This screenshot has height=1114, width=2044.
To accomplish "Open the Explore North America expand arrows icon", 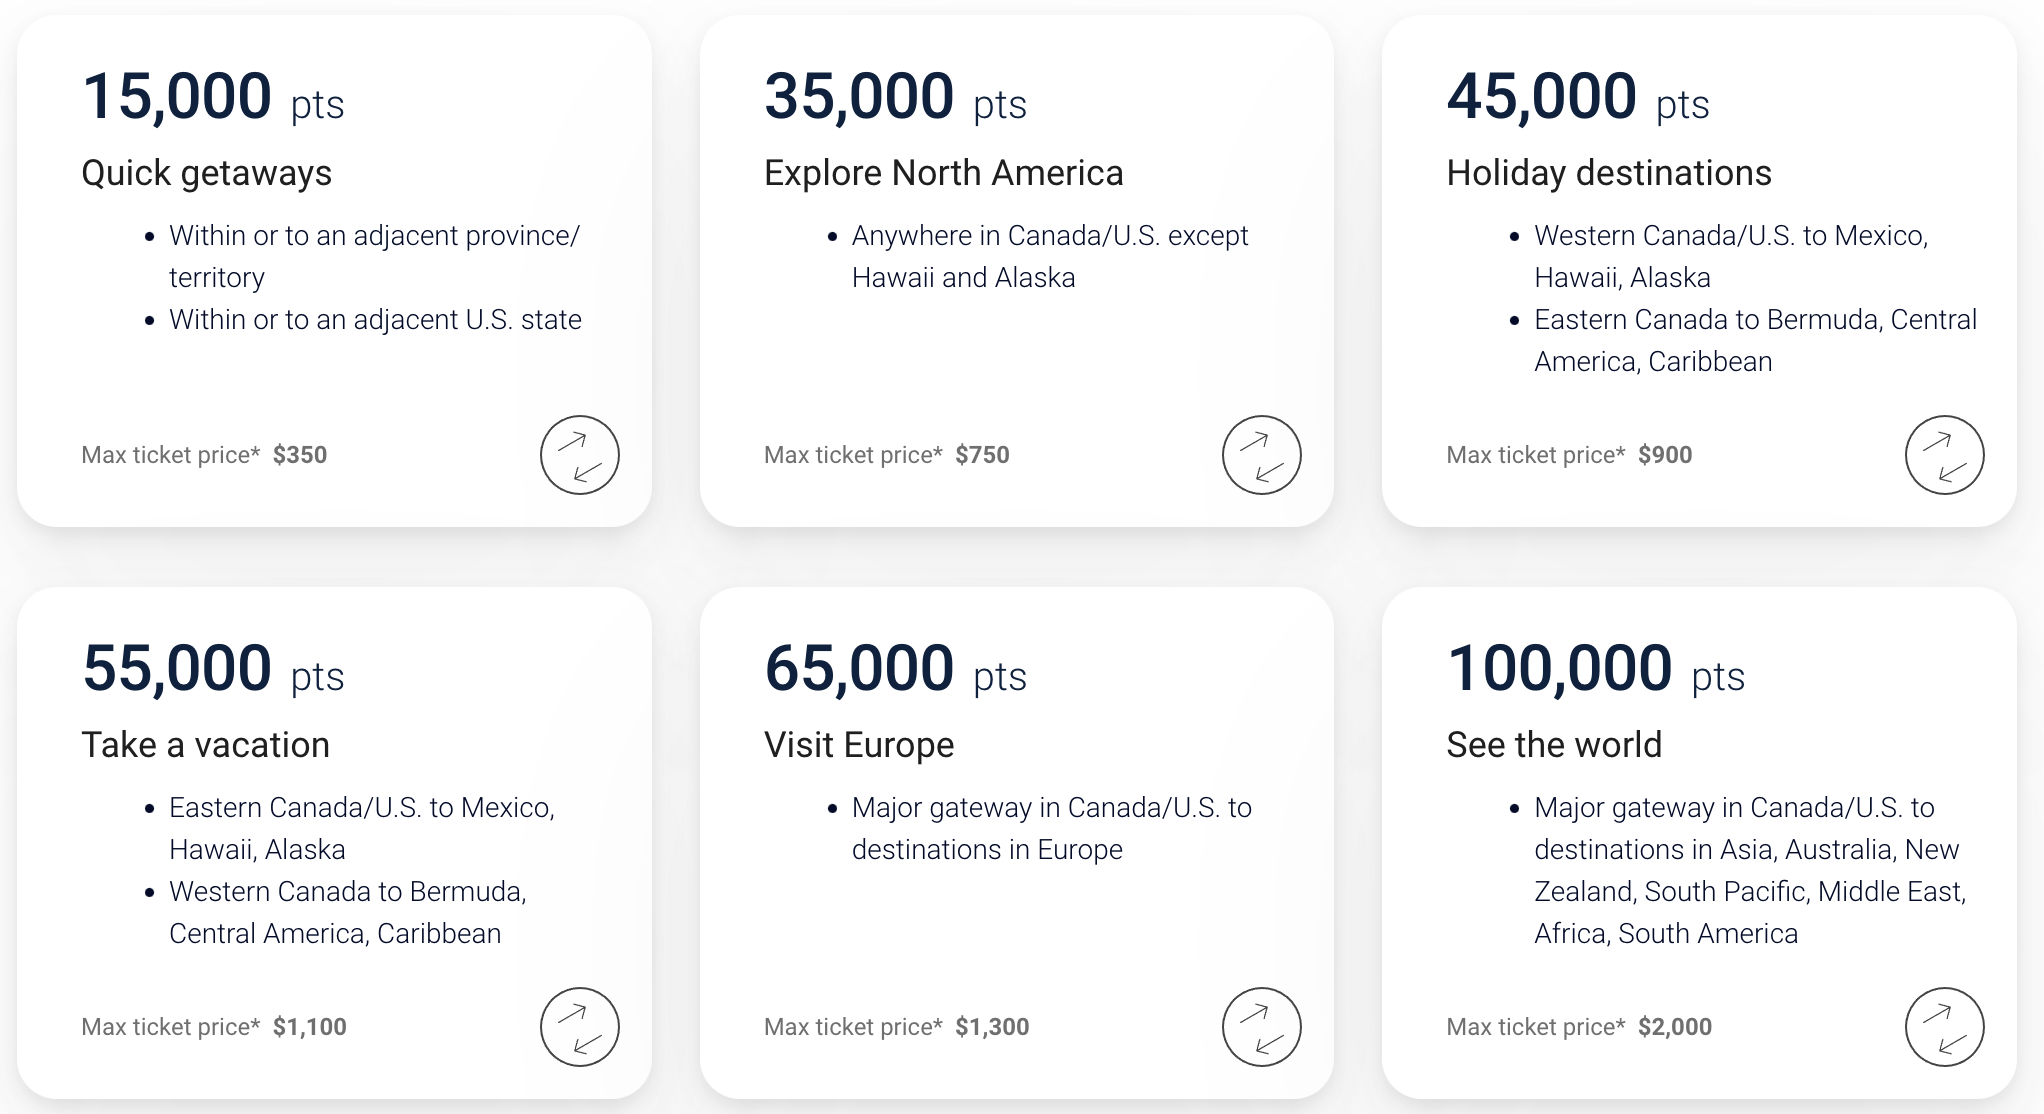I will [1261, 455].
